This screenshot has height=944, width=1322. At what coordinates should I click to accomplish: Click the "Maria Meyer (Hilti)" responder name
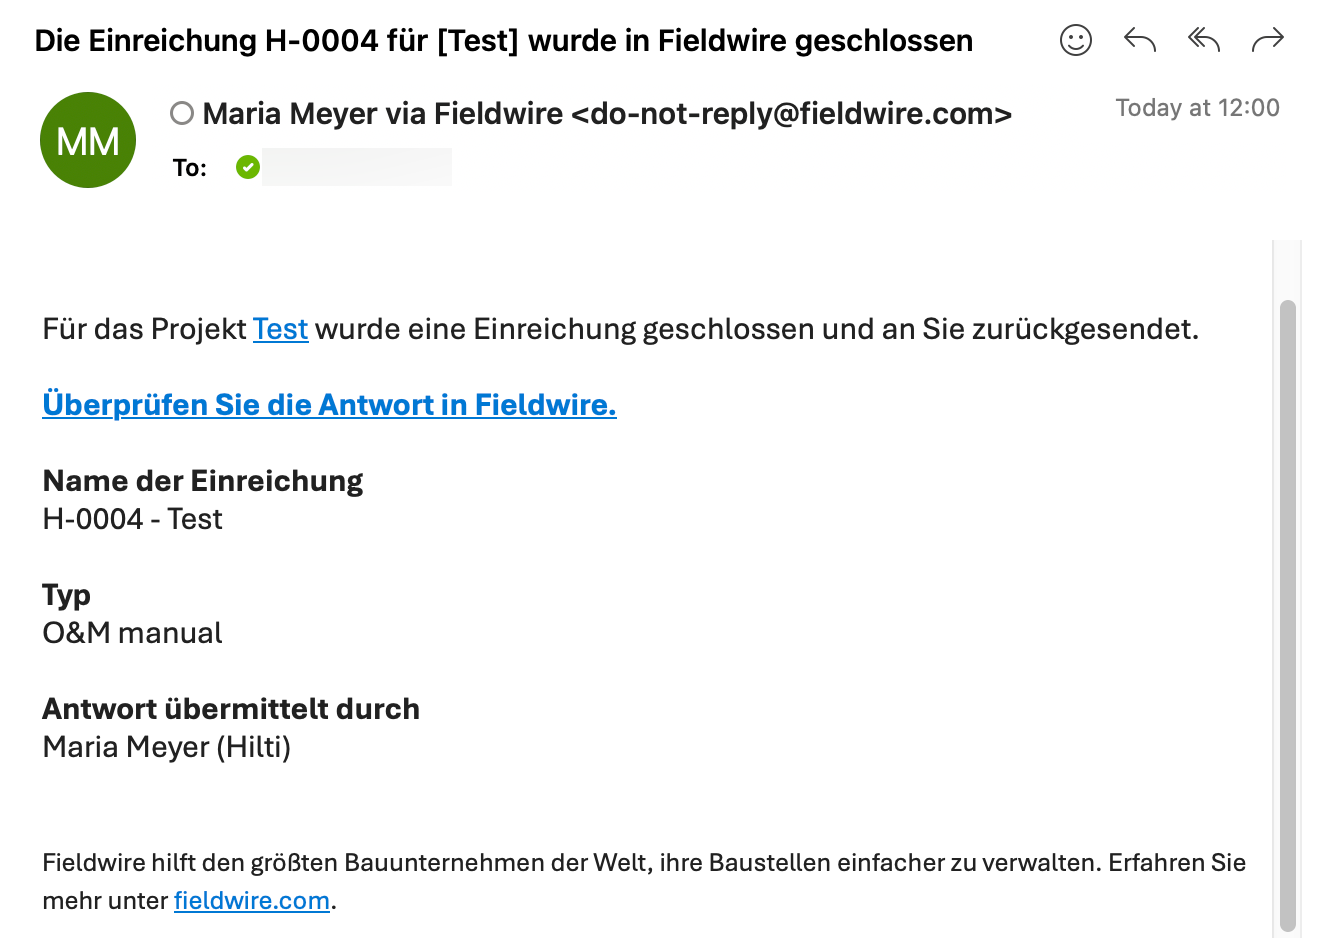[166, 747]
